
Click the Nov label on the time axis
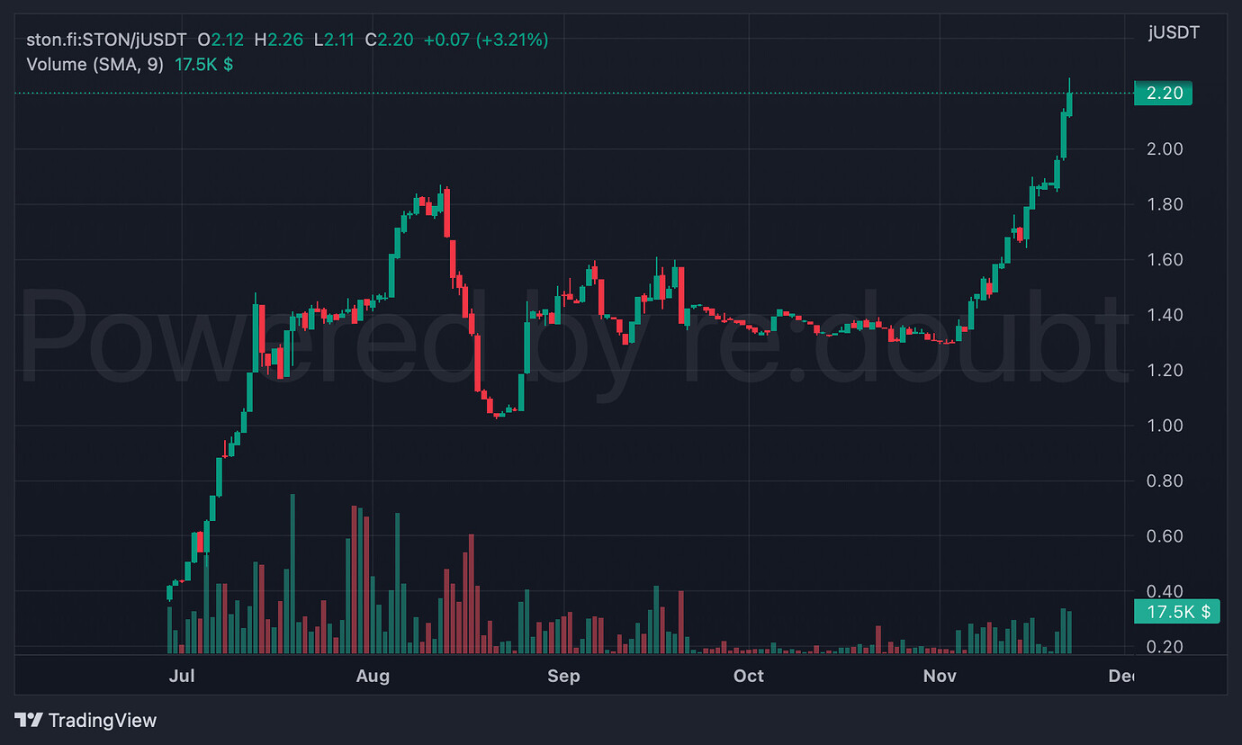[939, 676]
